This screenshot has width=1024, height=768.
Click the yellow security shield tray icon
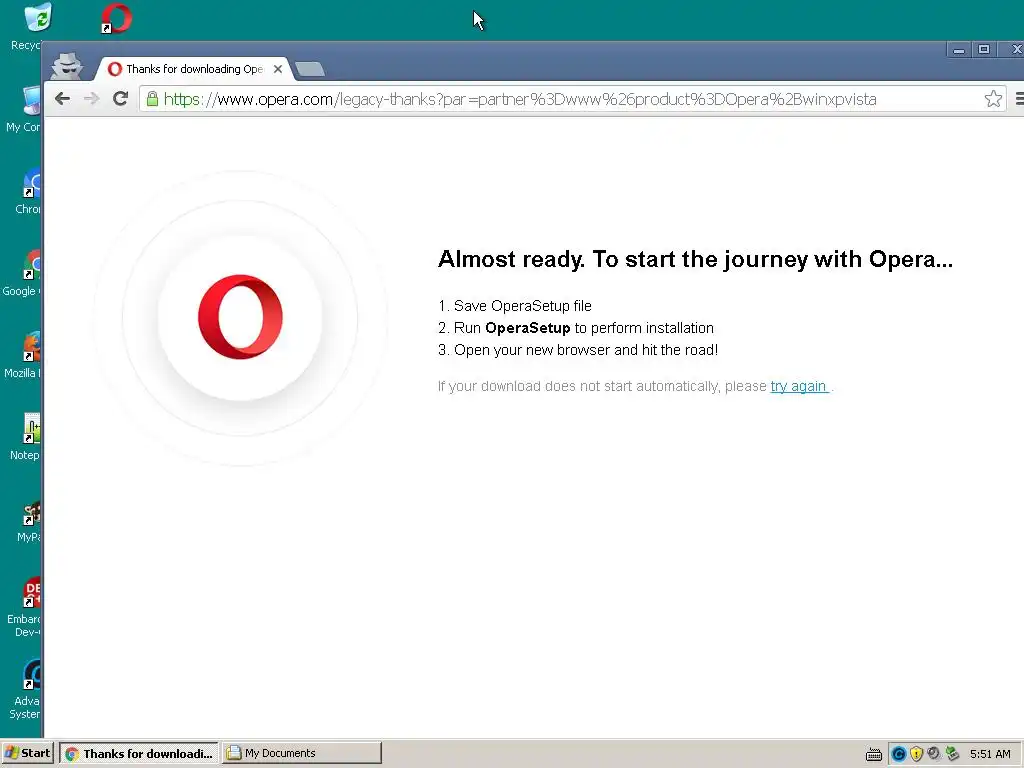tap(916, 754)
